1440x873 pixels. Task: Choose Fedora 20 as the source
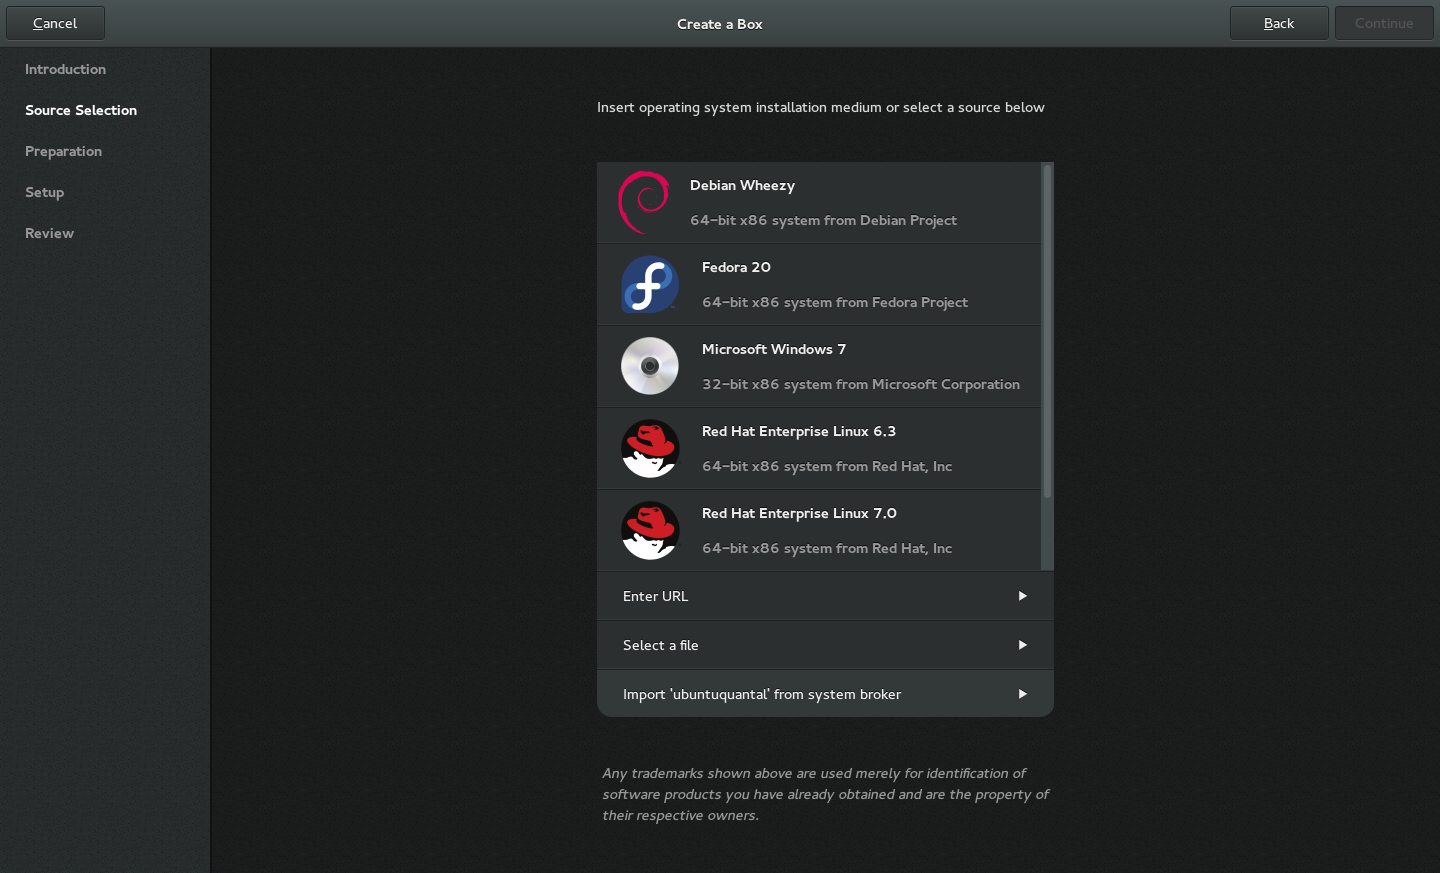tap(819, 285)
